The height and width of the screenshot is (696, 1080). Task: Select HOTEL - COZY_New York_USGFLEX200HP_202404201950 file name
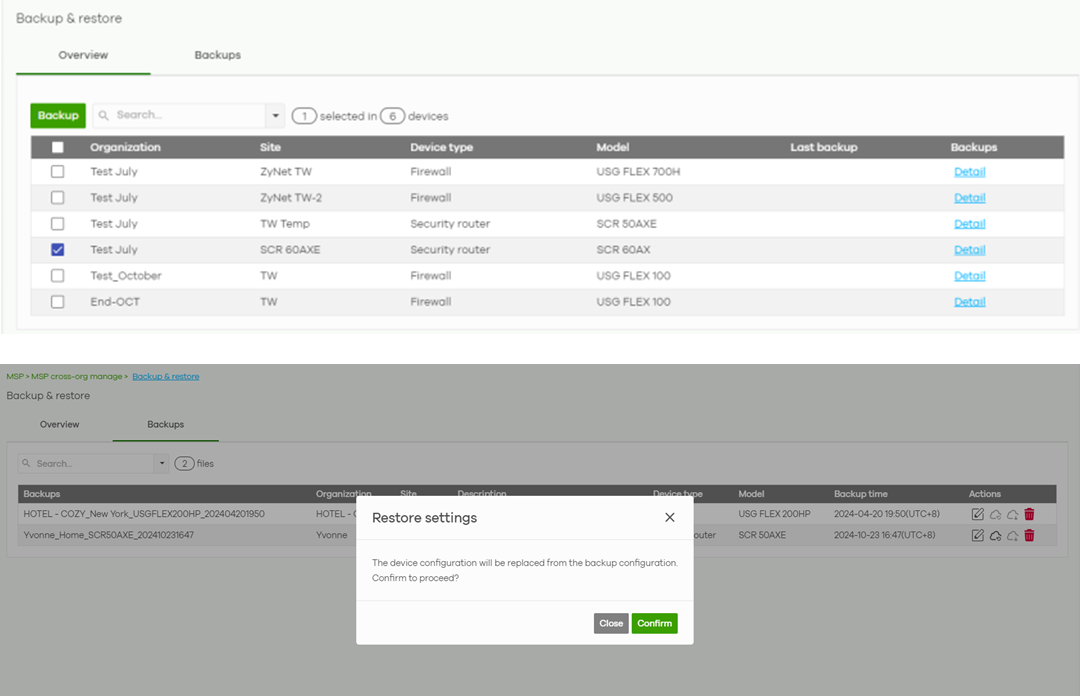[x=144, y=514]
